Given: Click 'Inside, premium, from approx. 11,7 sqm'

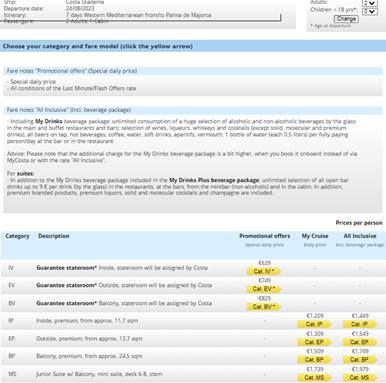Looking at the screenshot, I should pos(87,321).
